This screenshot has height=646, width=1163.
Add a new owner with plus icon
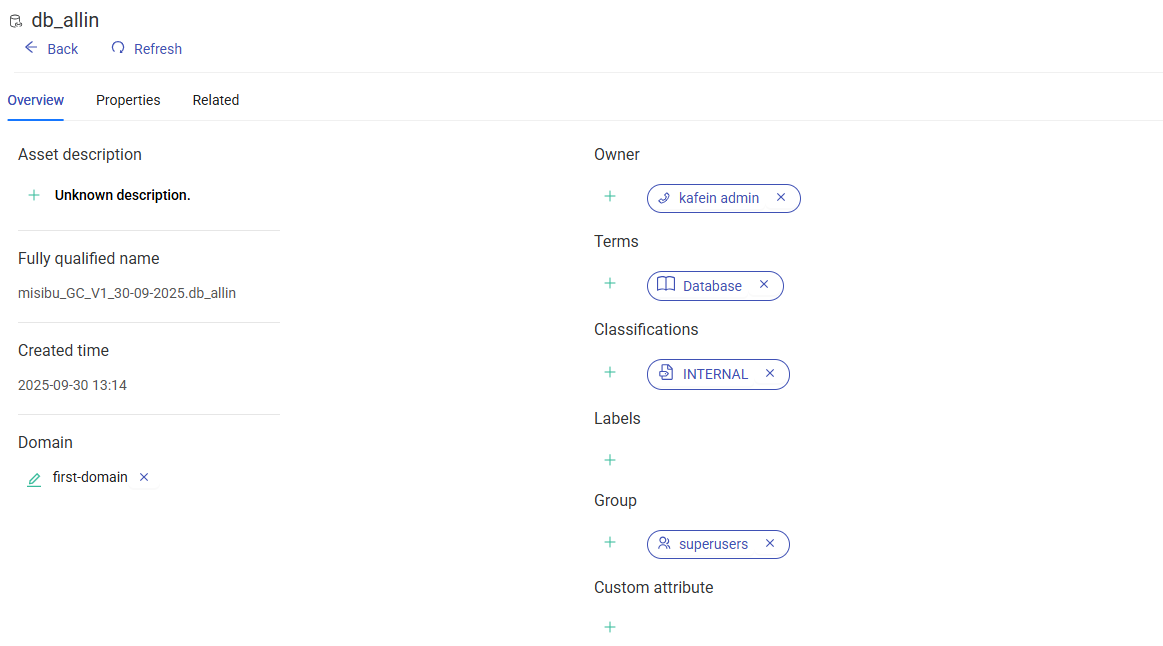610,197
